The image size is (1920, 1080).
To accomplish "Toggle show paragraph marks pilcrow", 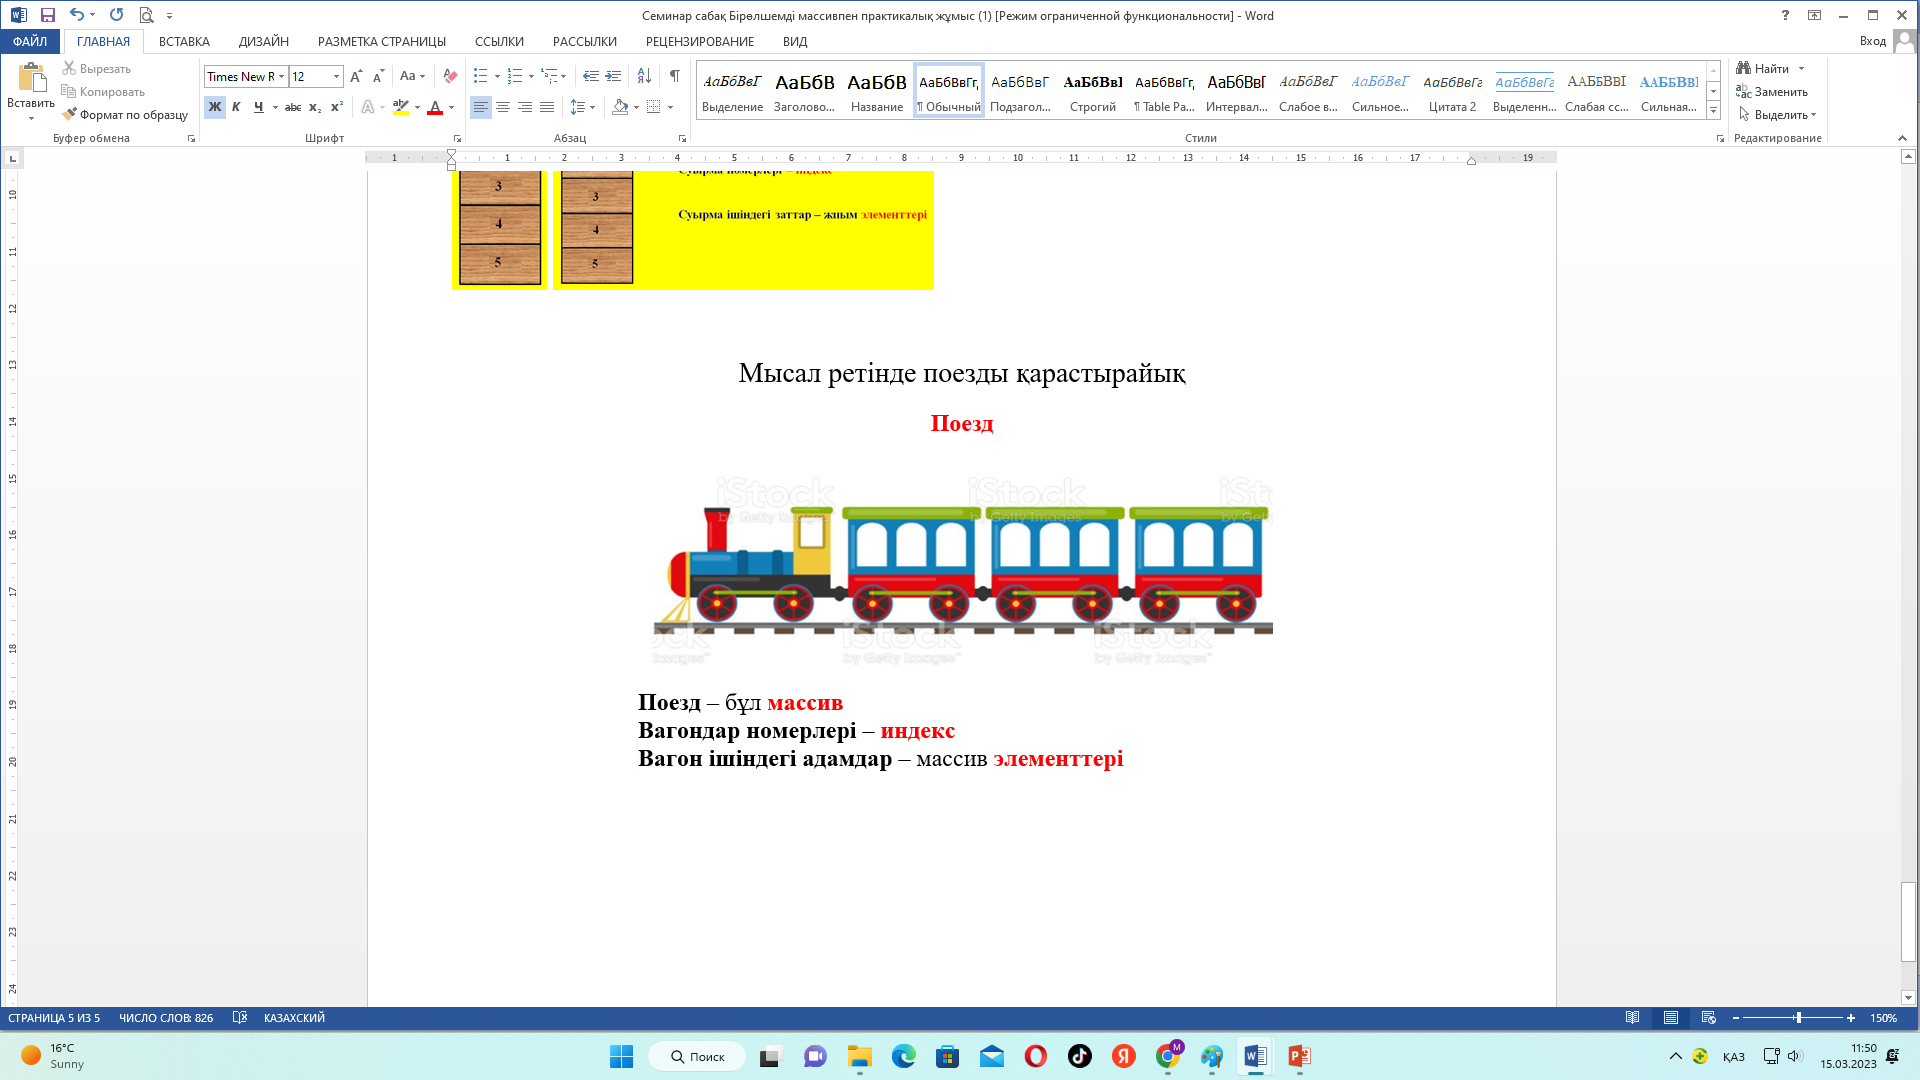I will tap(675, 76).
